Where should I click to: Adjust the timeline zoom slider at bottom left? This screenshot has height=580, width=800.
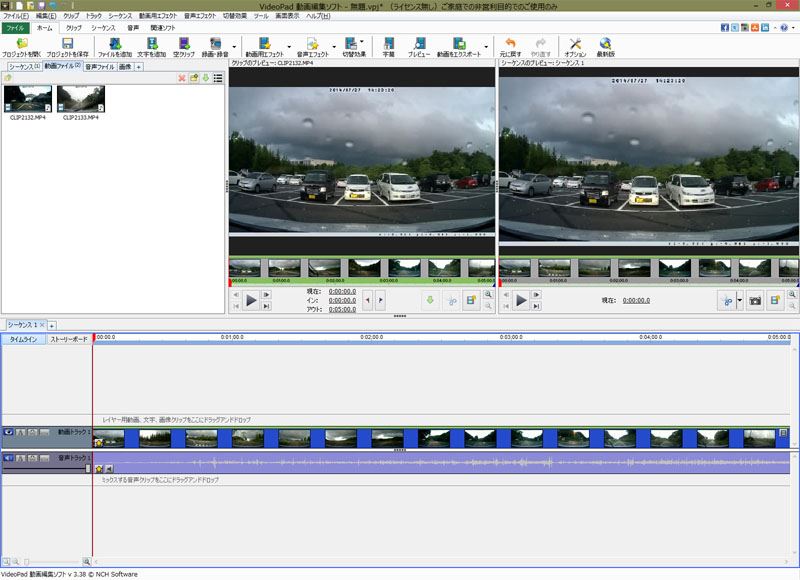tap(27, 562)
